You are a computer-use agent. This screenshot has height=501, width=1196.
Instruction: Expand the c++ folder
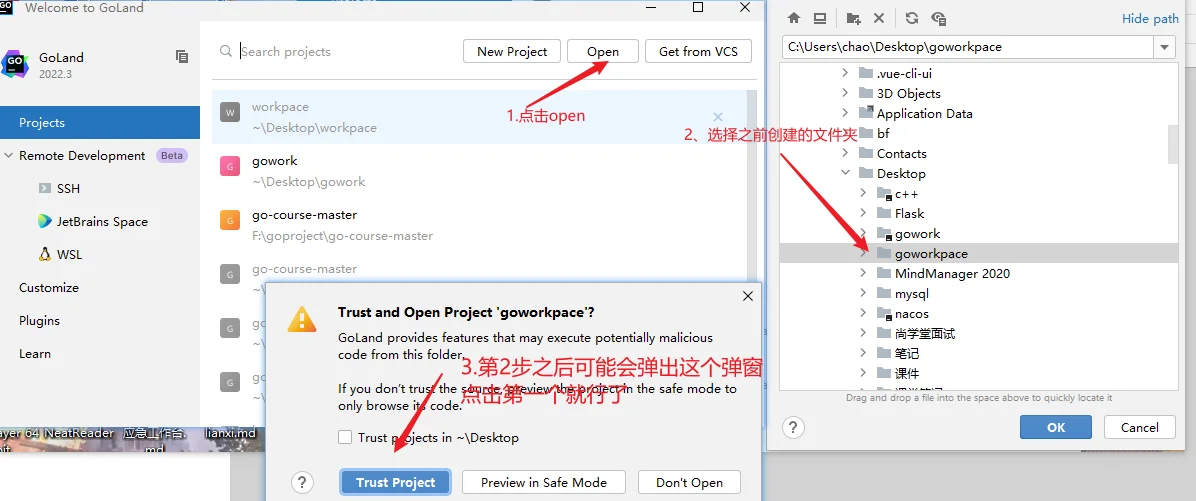863,194
